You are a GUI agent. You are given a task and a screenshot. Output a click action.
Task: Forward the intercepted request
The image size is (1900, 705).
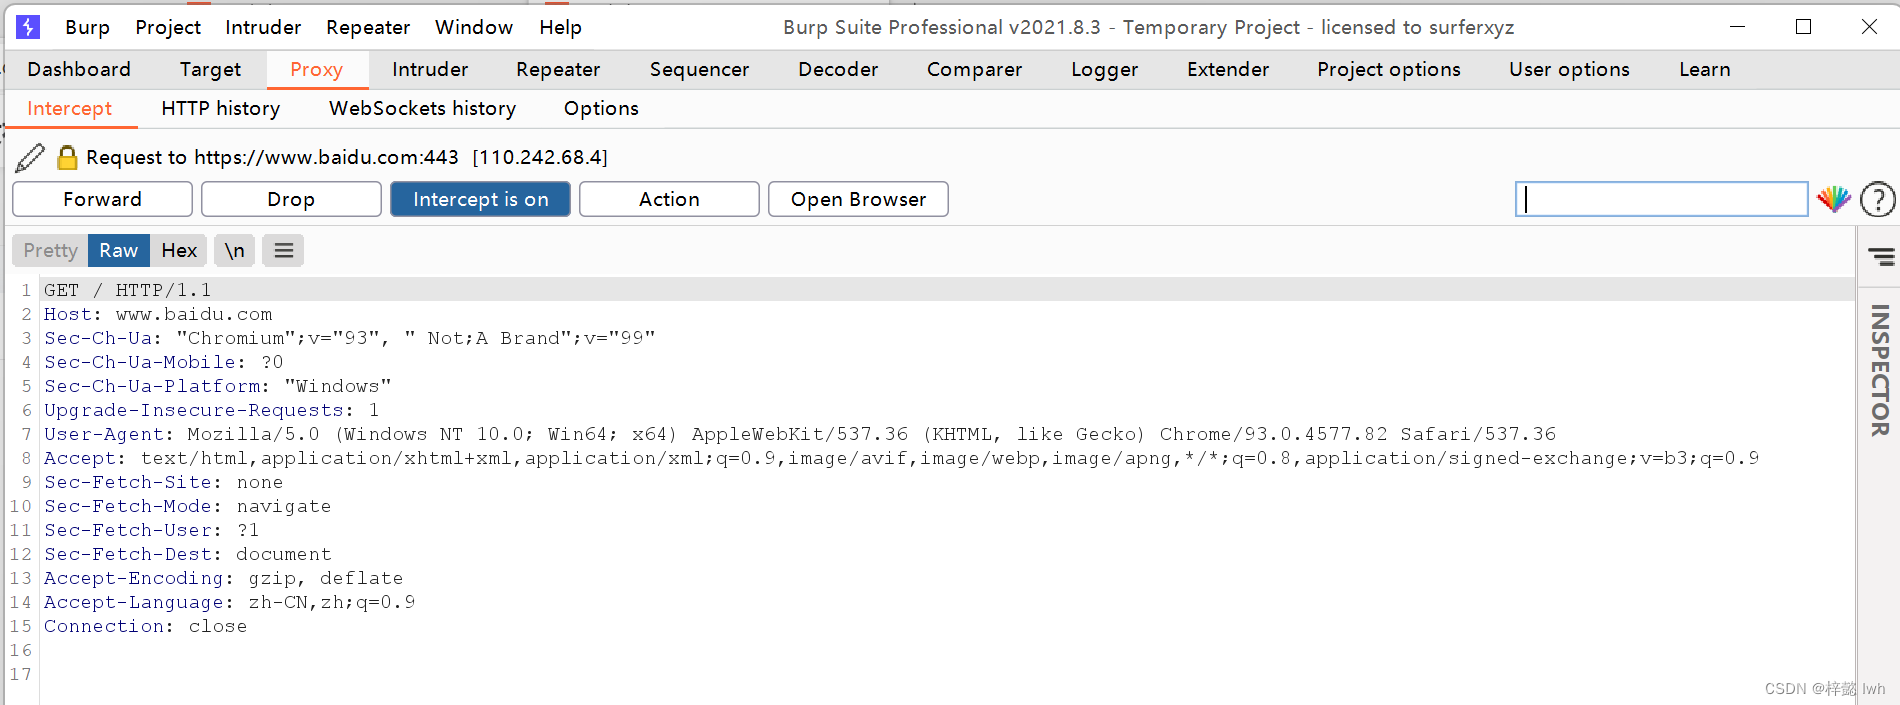tap(102, 199)
